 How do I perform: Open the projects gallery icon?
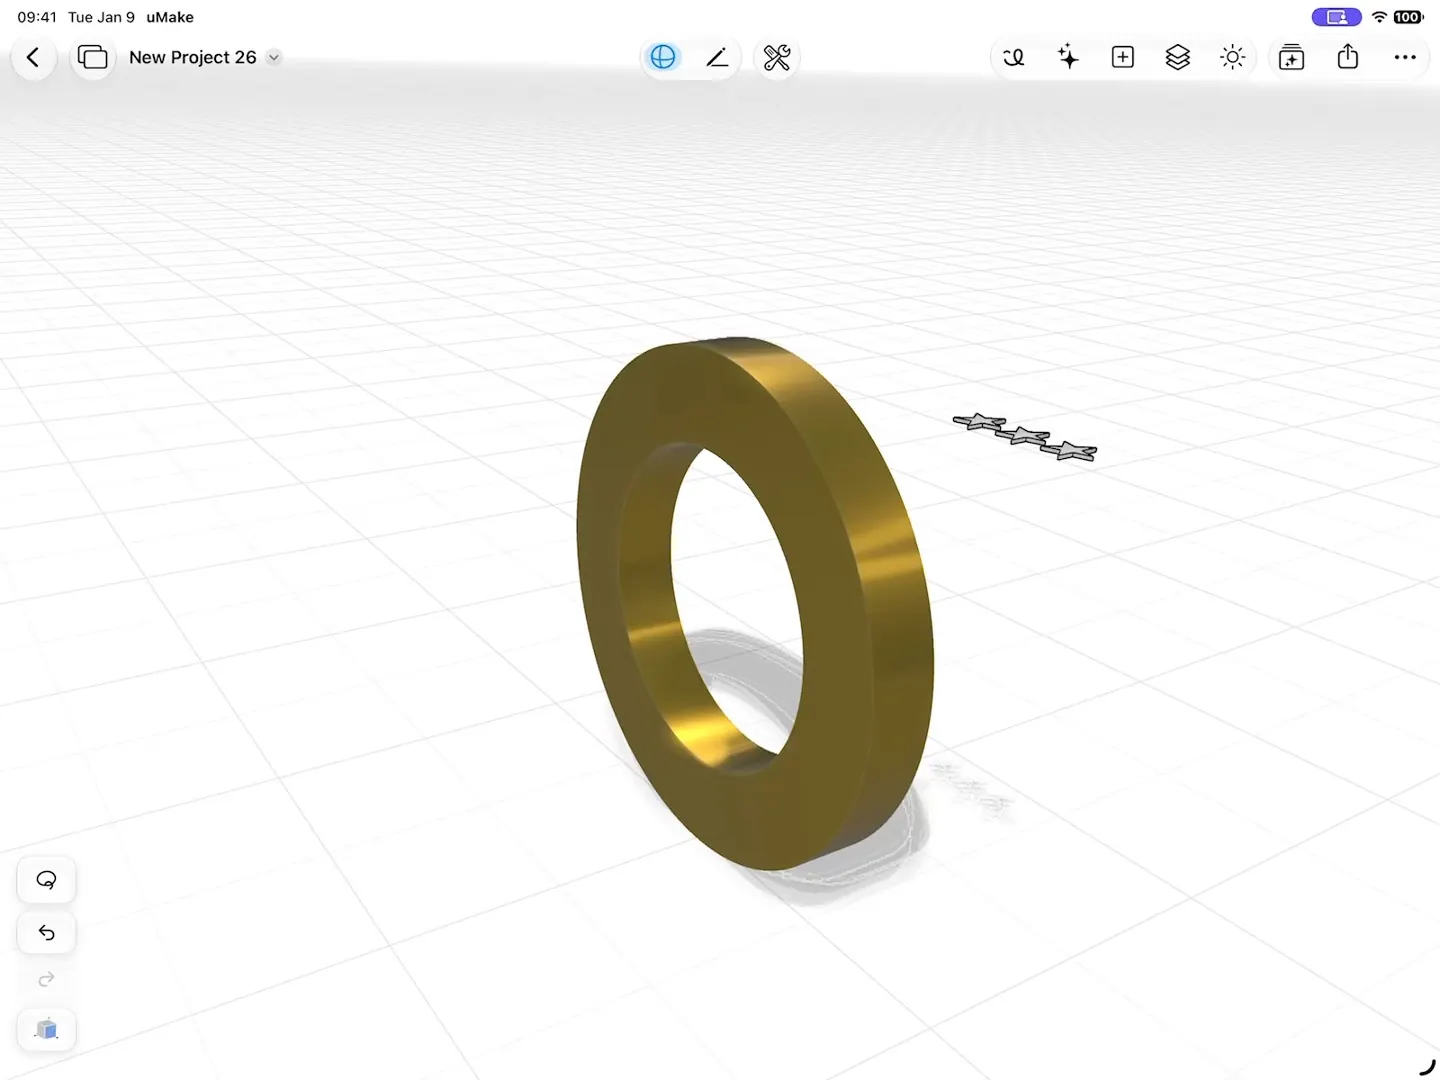[92, 58]
